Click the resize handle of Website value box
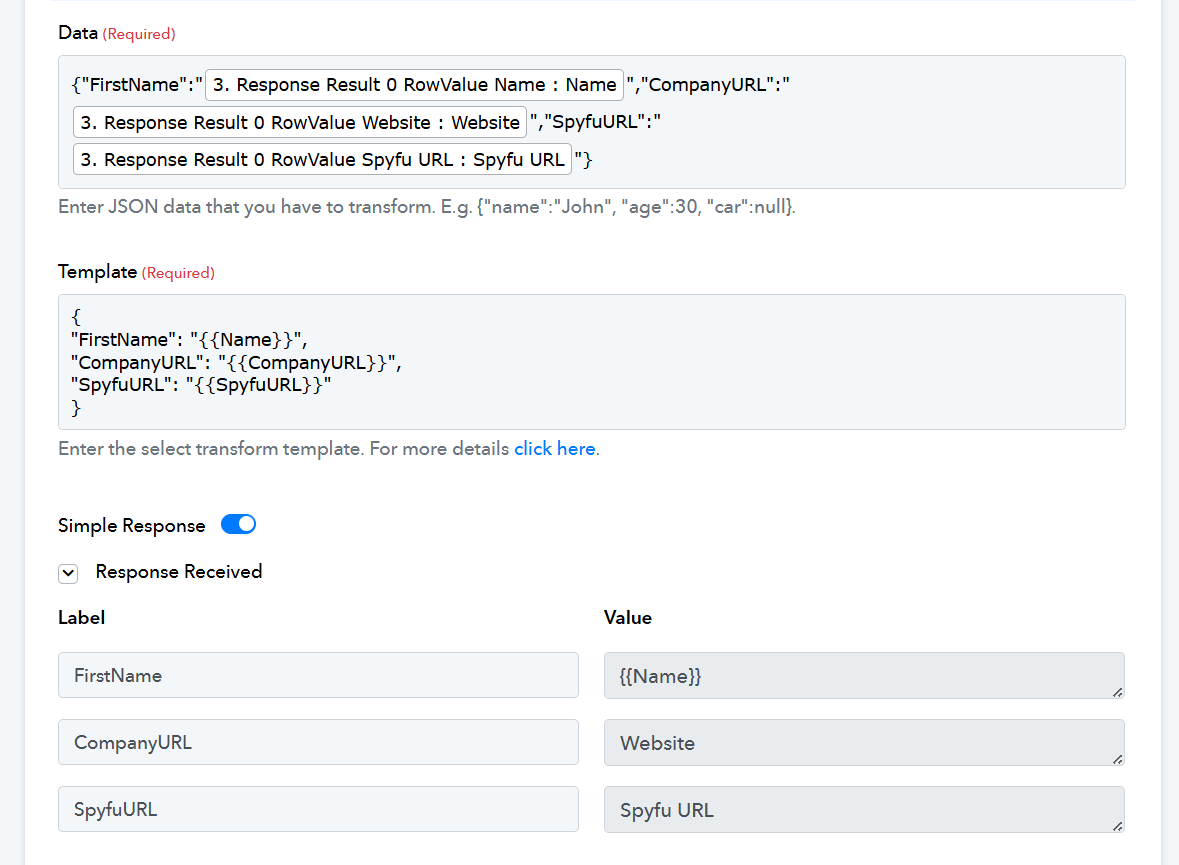1179x865 pixels. pos(1117,758)
